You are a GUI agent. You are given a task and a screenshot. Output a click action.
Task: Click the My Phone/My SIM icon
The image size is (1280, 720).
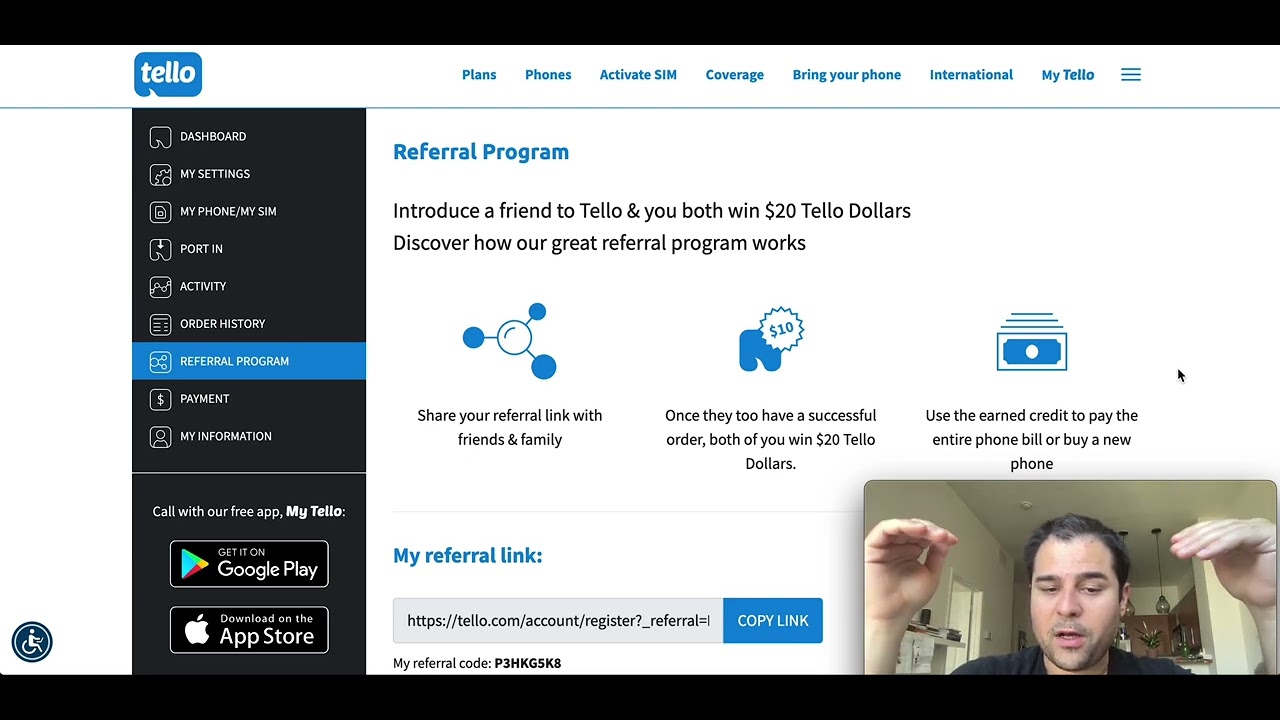click(160, 212)
